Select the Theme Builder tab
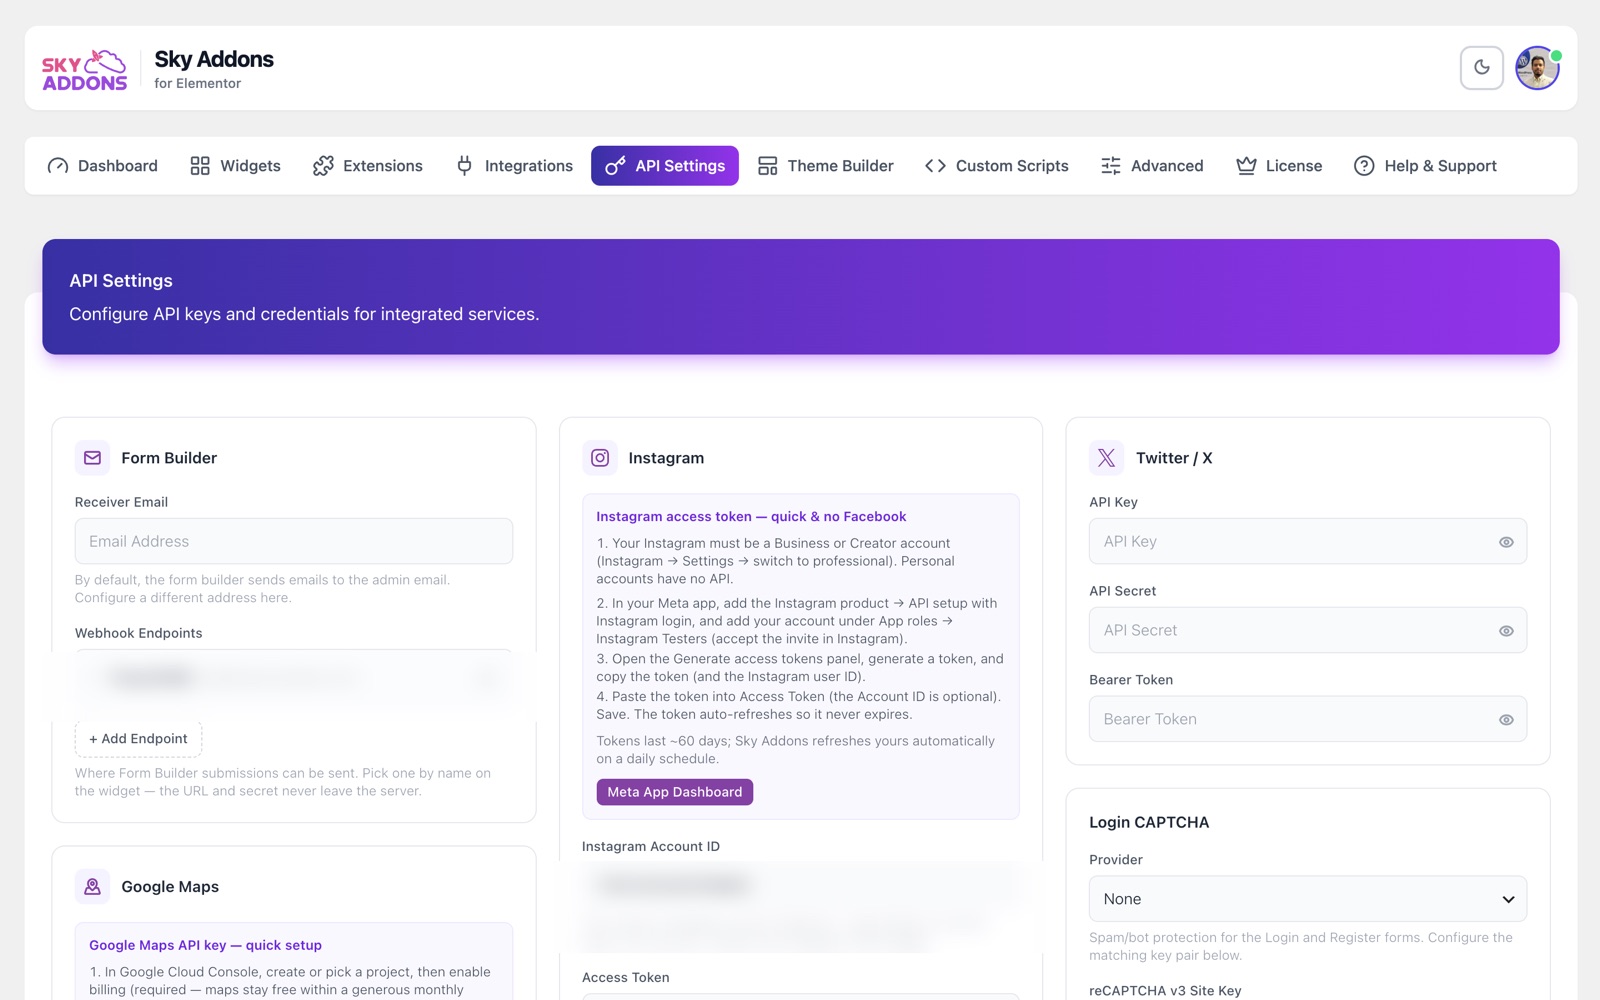 click(x=826, y=166)
